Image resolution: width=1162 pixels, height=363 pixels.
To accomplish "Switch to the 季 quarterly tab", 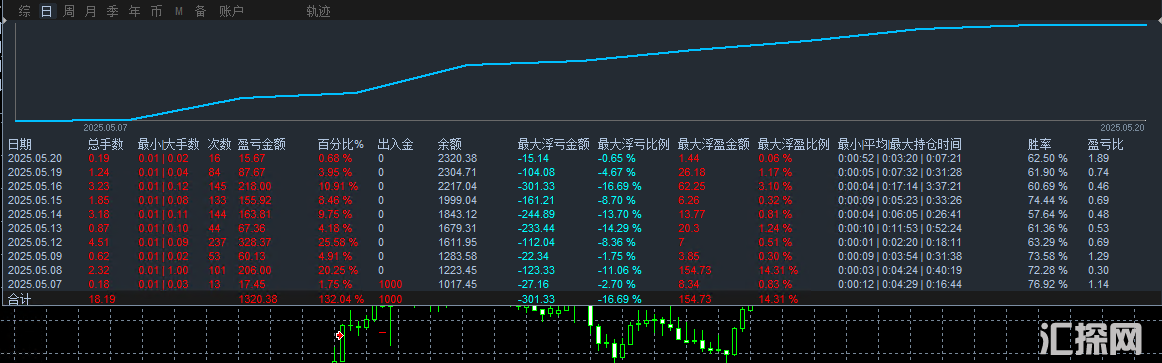I will click(x=113, y=11).
